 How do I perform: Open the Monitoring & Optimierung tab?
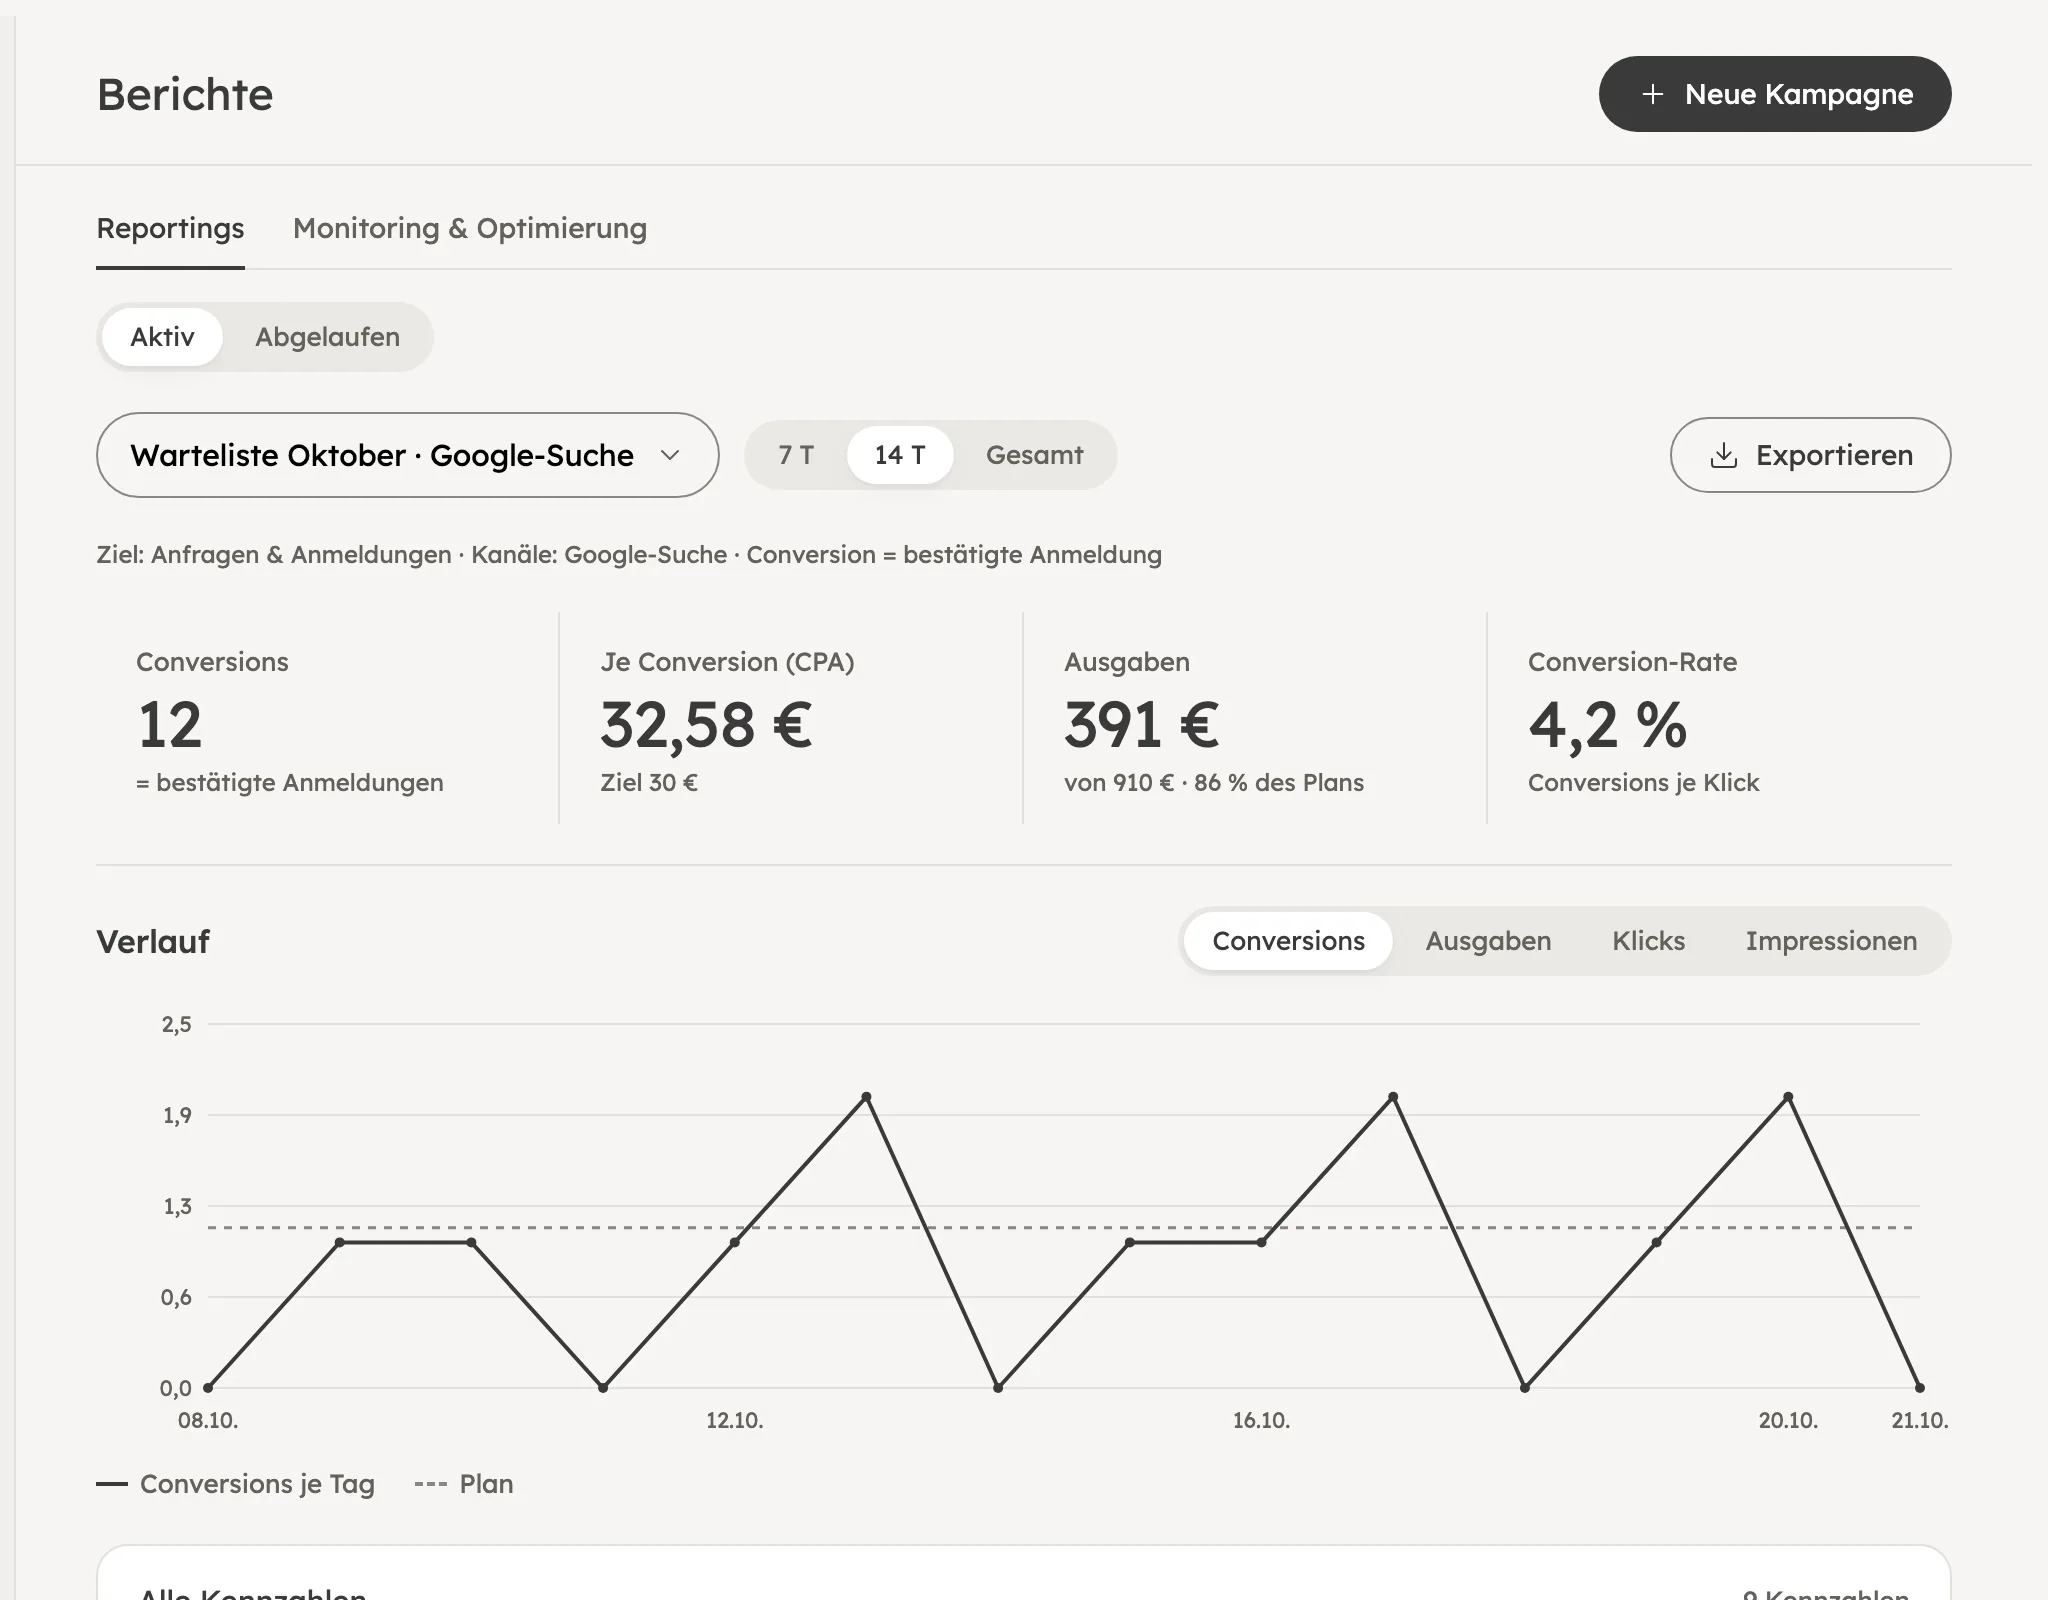point(470,228)
